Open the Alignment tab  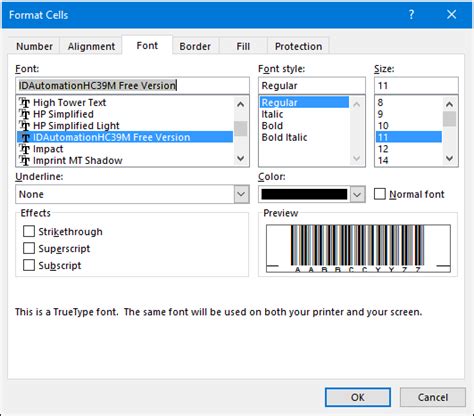click(91, 46)
